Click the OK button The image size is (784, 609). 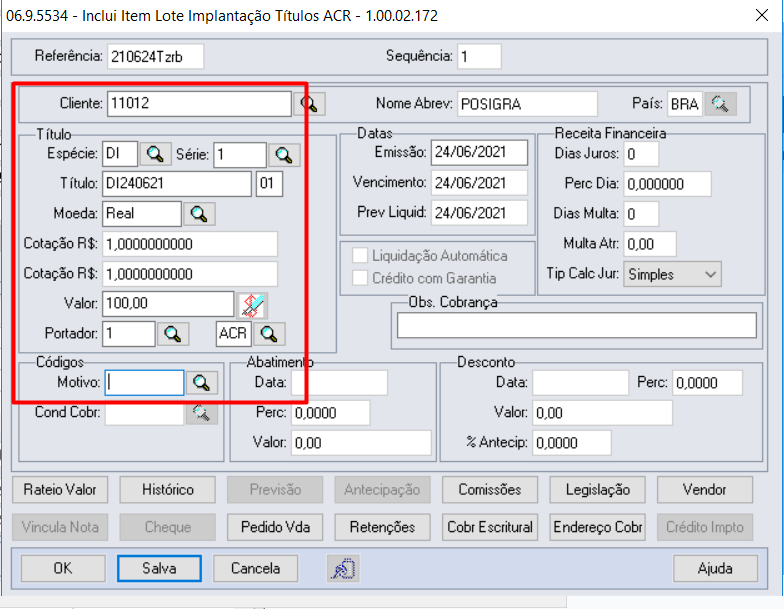coord(63,568)
